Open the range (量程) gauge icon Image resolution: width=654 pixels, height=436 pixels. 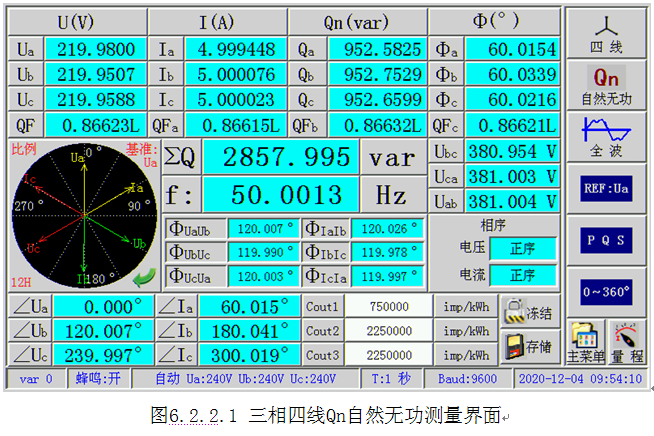click(x=626, y=343)
